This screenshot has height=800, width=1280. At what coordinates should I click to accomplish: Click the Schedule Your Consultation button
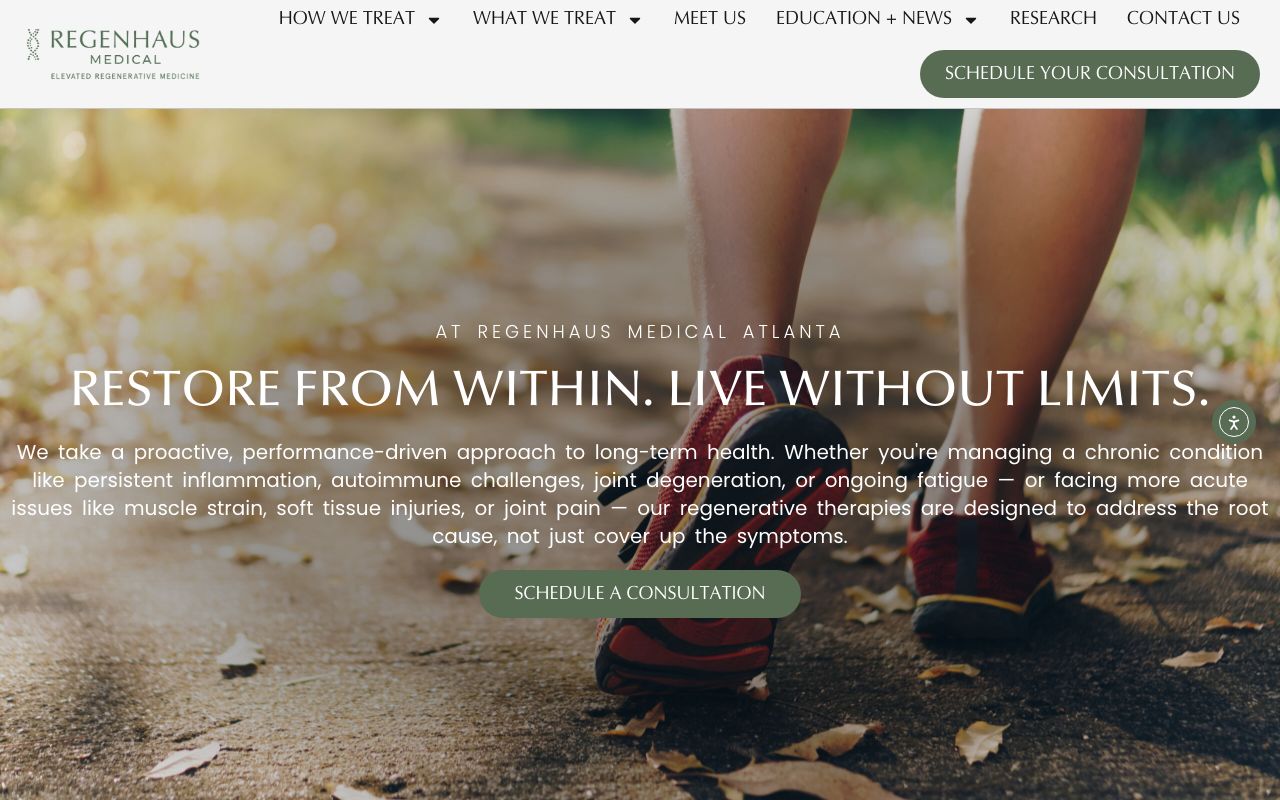[1090, 73]
